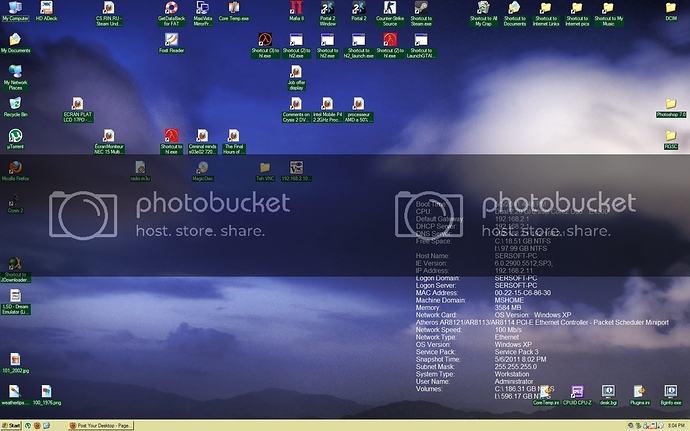Select the Job offer display file

tap(296, 73)
